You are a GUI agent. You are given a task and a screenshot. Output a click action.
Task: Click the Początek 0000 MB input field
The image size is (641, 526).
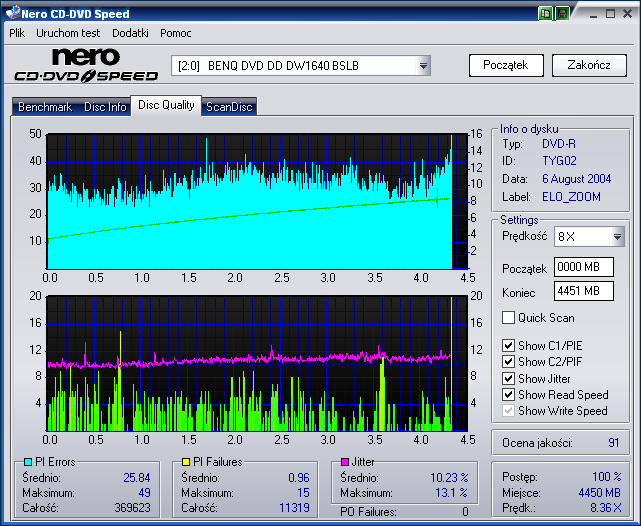click(584, 267)
